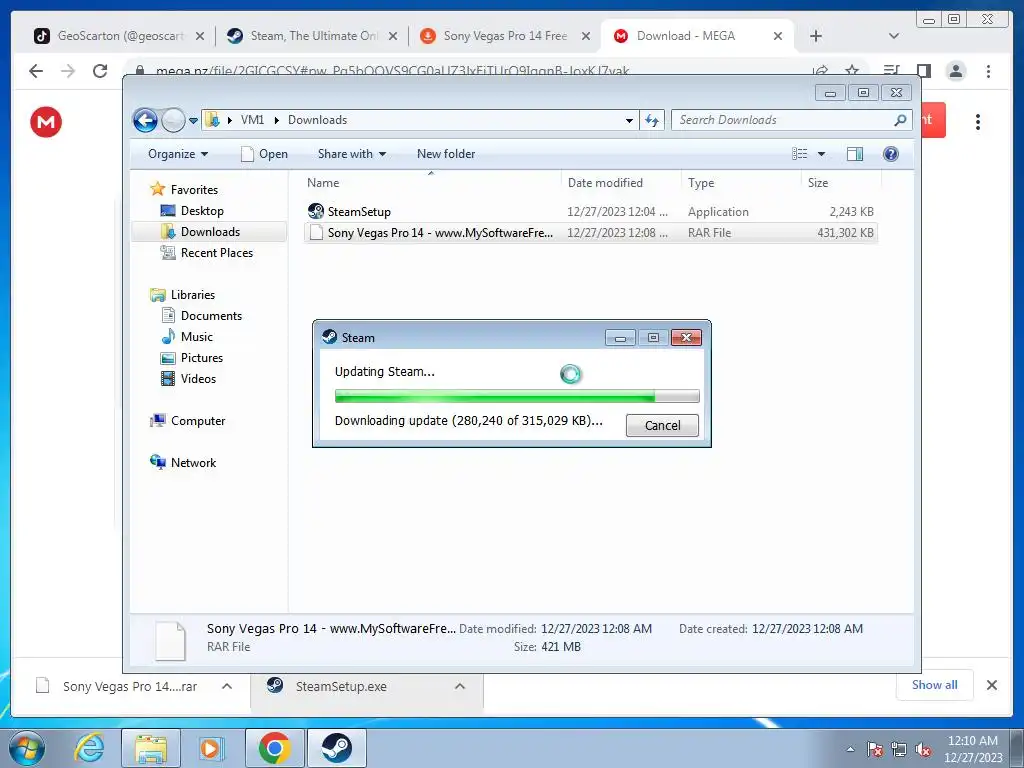Open the Chrome profile avatar menu
1024x768 pixels.
click(x=955, y=71)
